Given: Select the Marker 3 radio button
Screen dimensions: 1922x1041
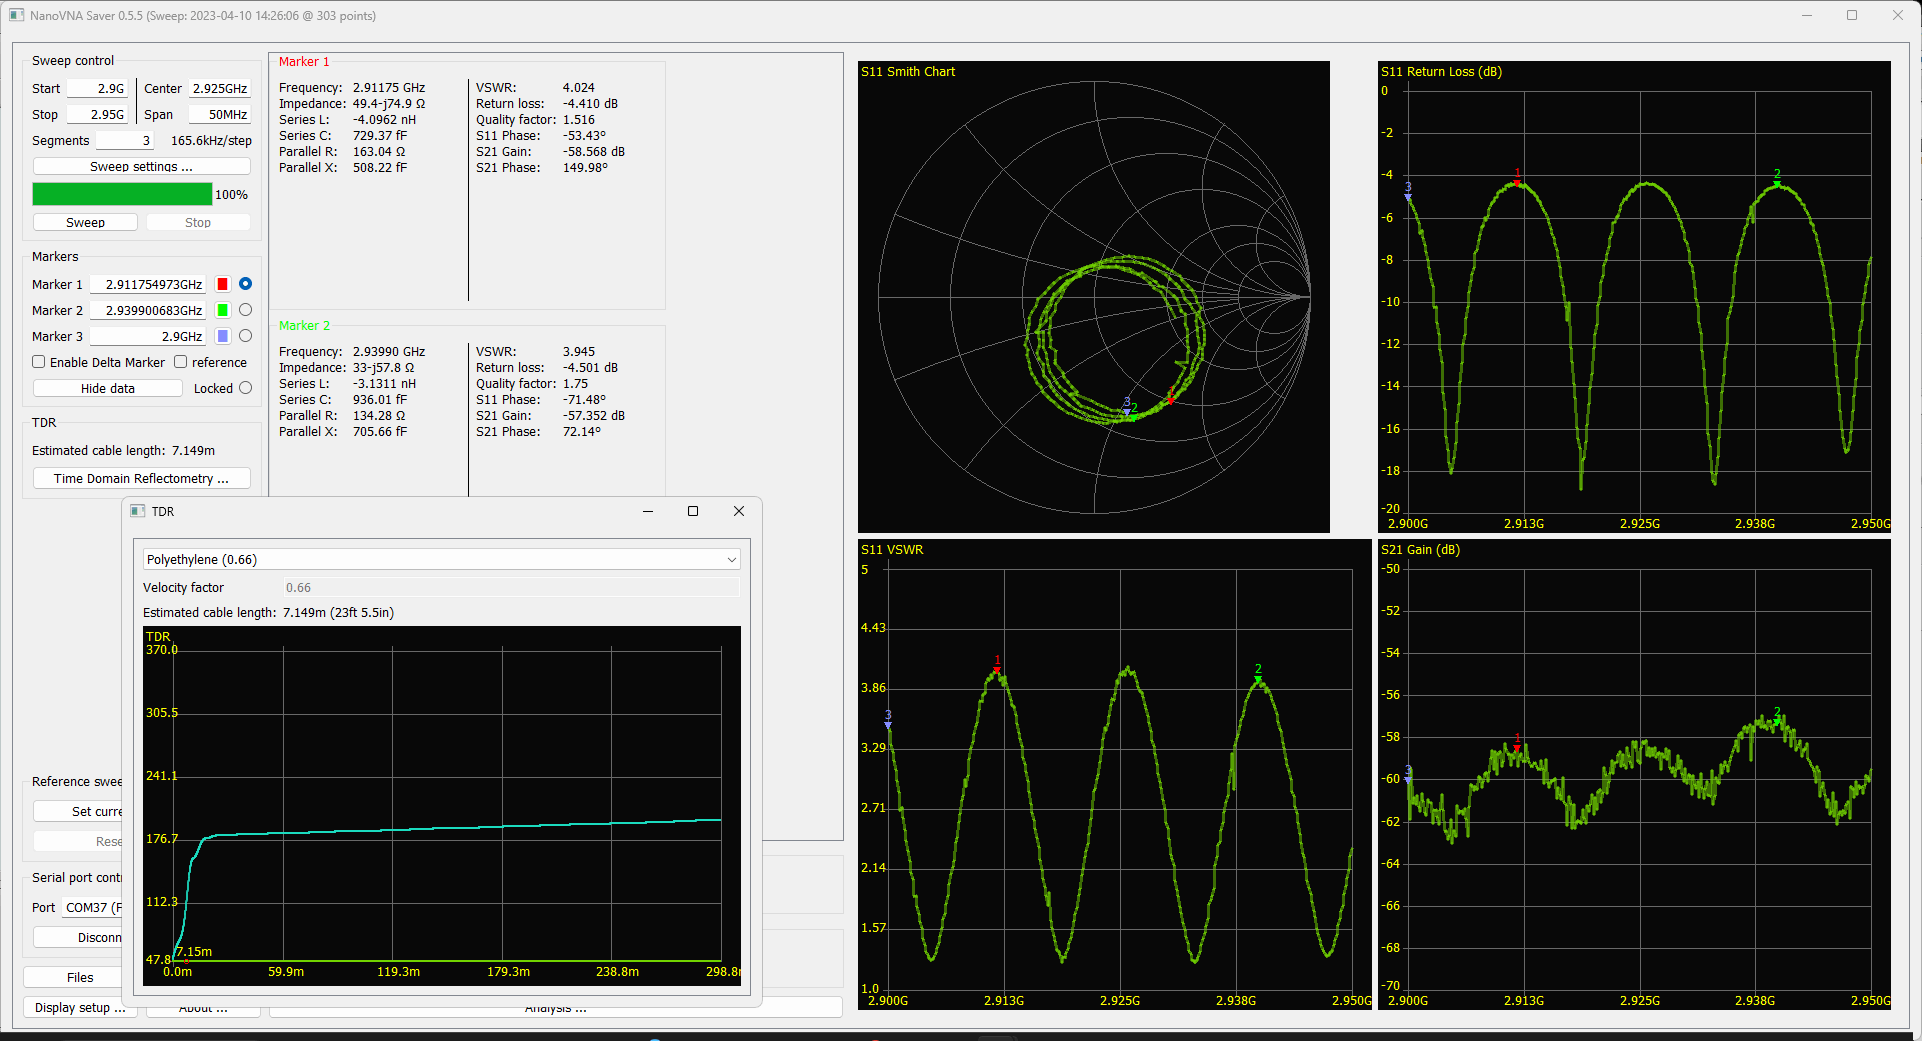Looking at the screenshot, I should 245,336.
